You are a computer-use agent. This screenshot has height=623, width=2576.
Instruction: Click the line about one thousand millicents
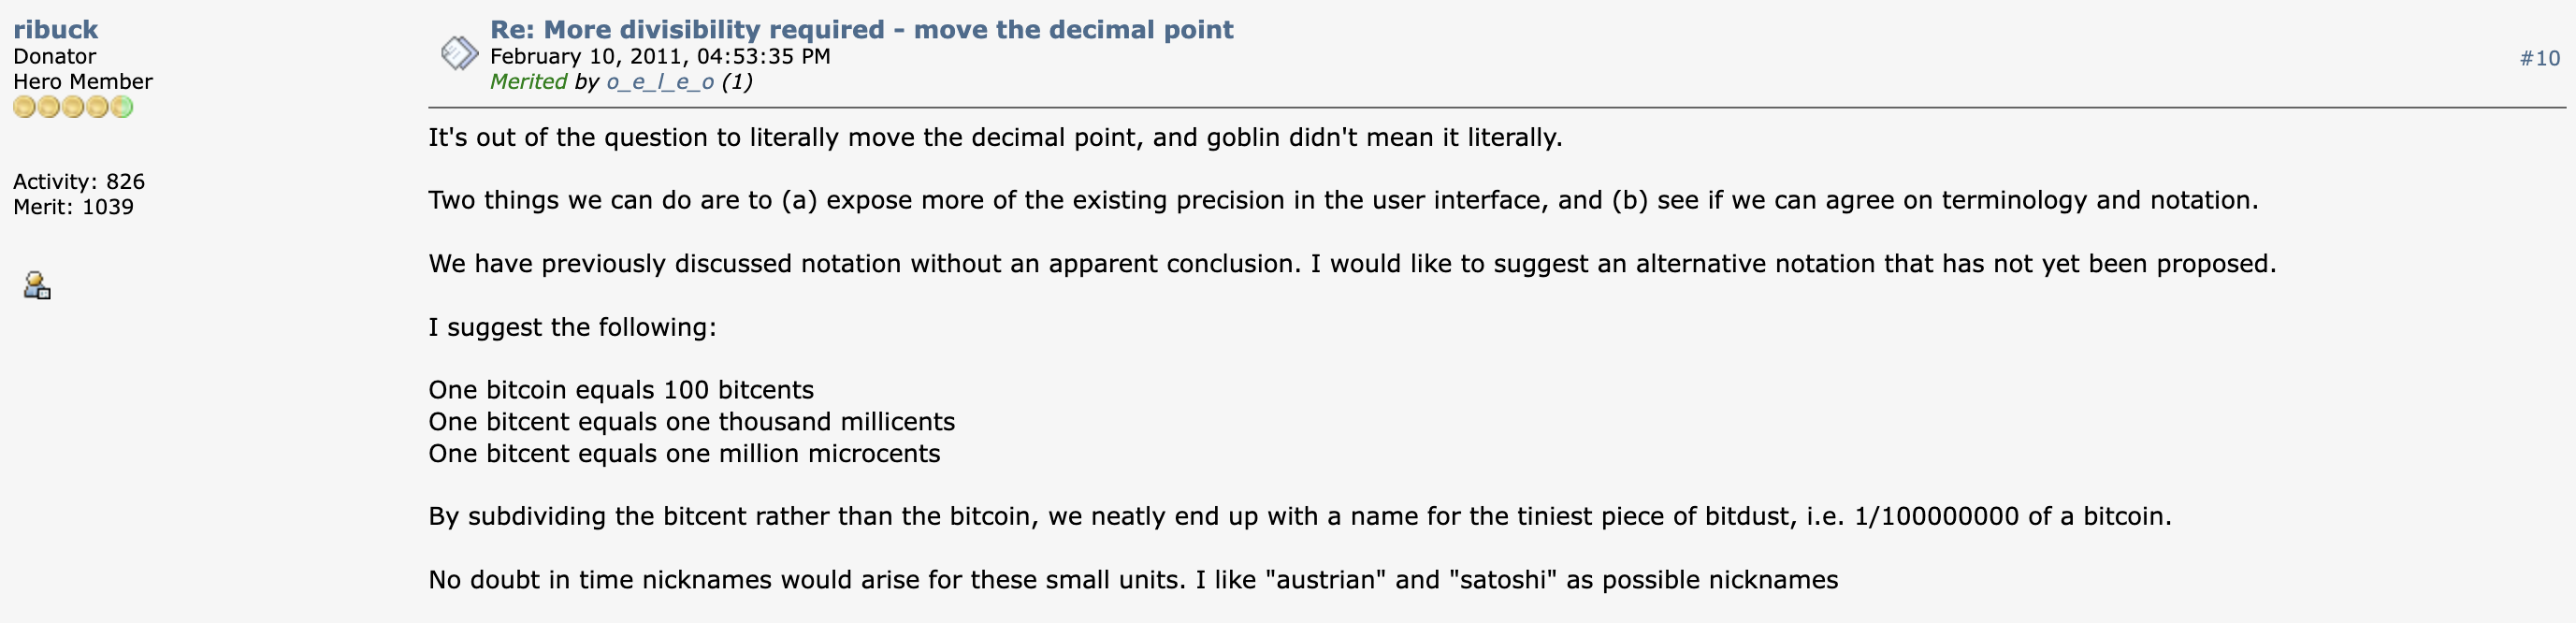pos(691,422)
